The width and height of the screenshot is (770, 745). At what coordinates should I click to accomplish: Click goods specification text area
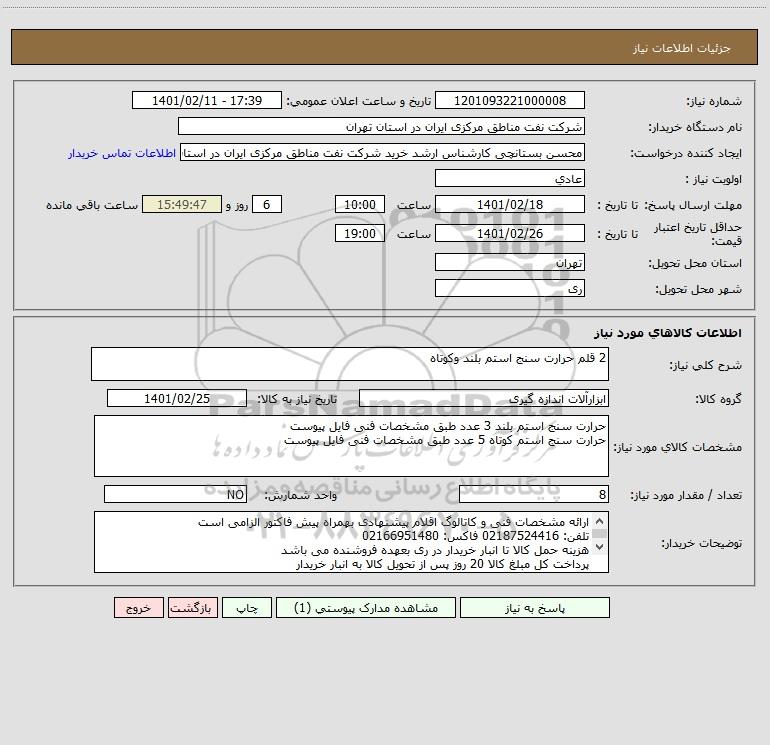click(x=351, y=446)
